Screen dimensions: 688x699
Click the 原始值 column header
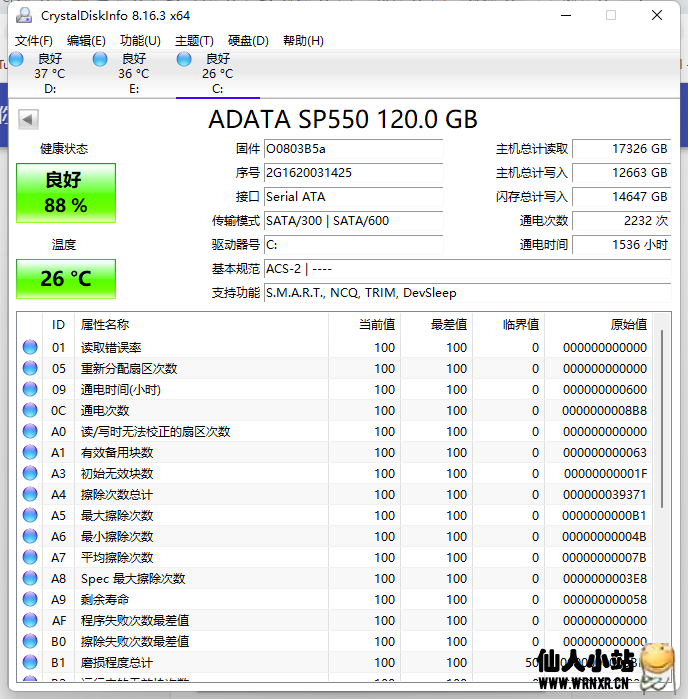click(598, 325)
